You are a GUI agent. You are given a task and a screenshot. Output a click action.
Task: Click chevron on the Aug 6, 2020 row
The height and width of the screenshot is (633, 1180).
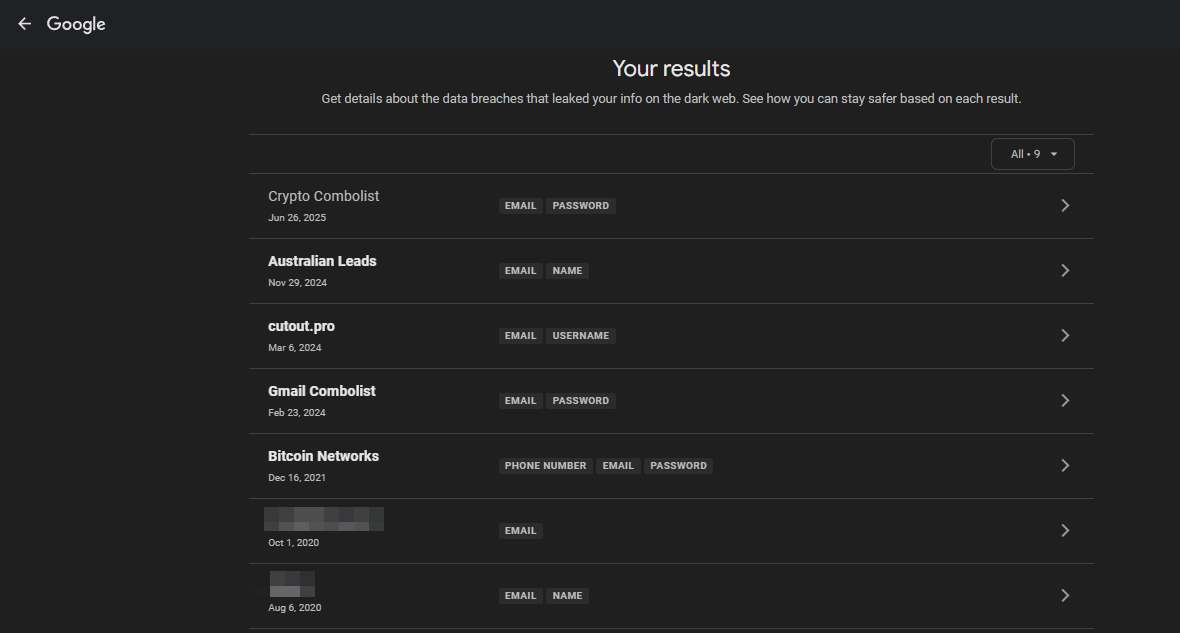(x=1065, y=596)
